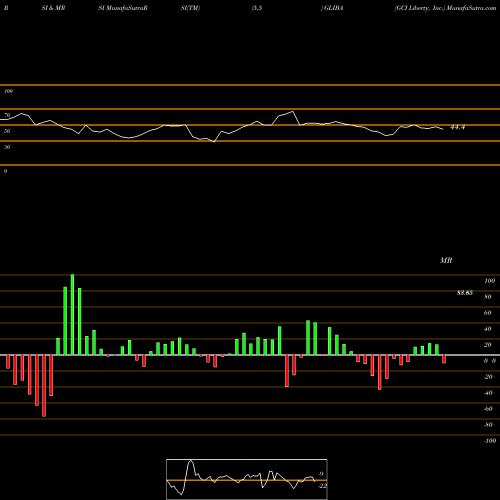This screenshot has width=500, height=500.
Task: Click the RSI value label 44.4
Action: (x=457, y=127)
